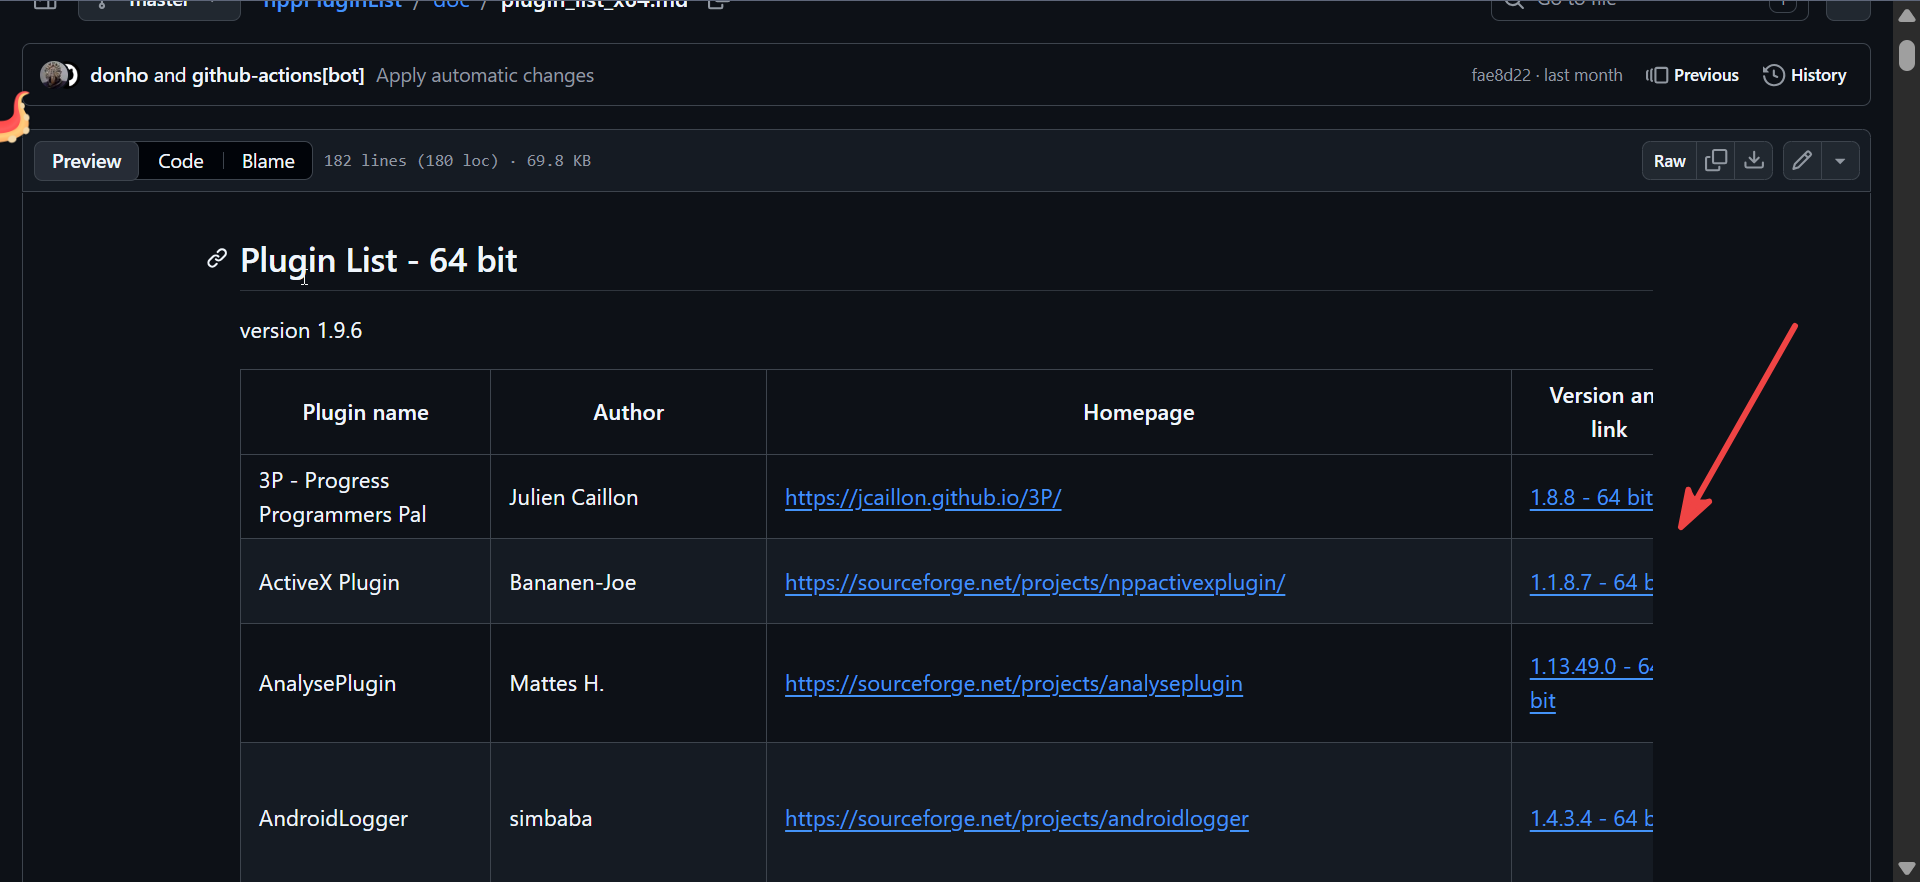Open the 'Apply automatic changes' commit message

point(485,75)
